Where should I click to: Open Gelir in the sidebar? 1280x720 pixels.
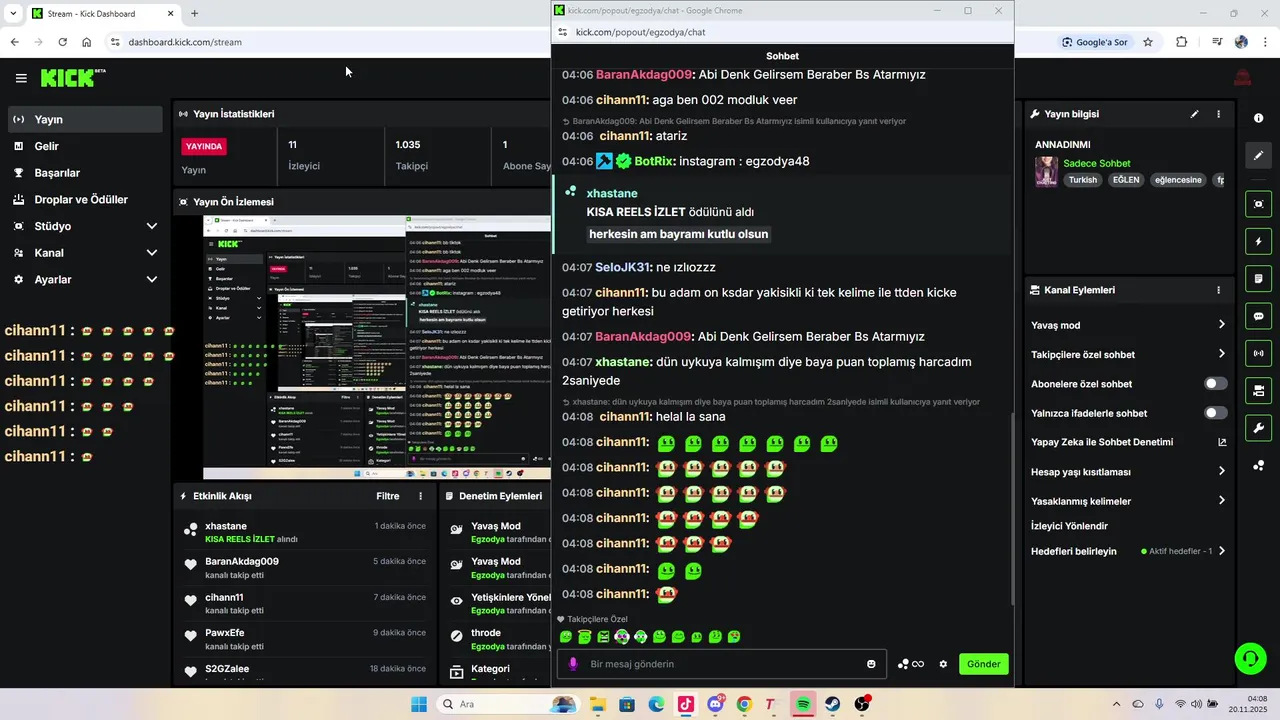(84, 146)
